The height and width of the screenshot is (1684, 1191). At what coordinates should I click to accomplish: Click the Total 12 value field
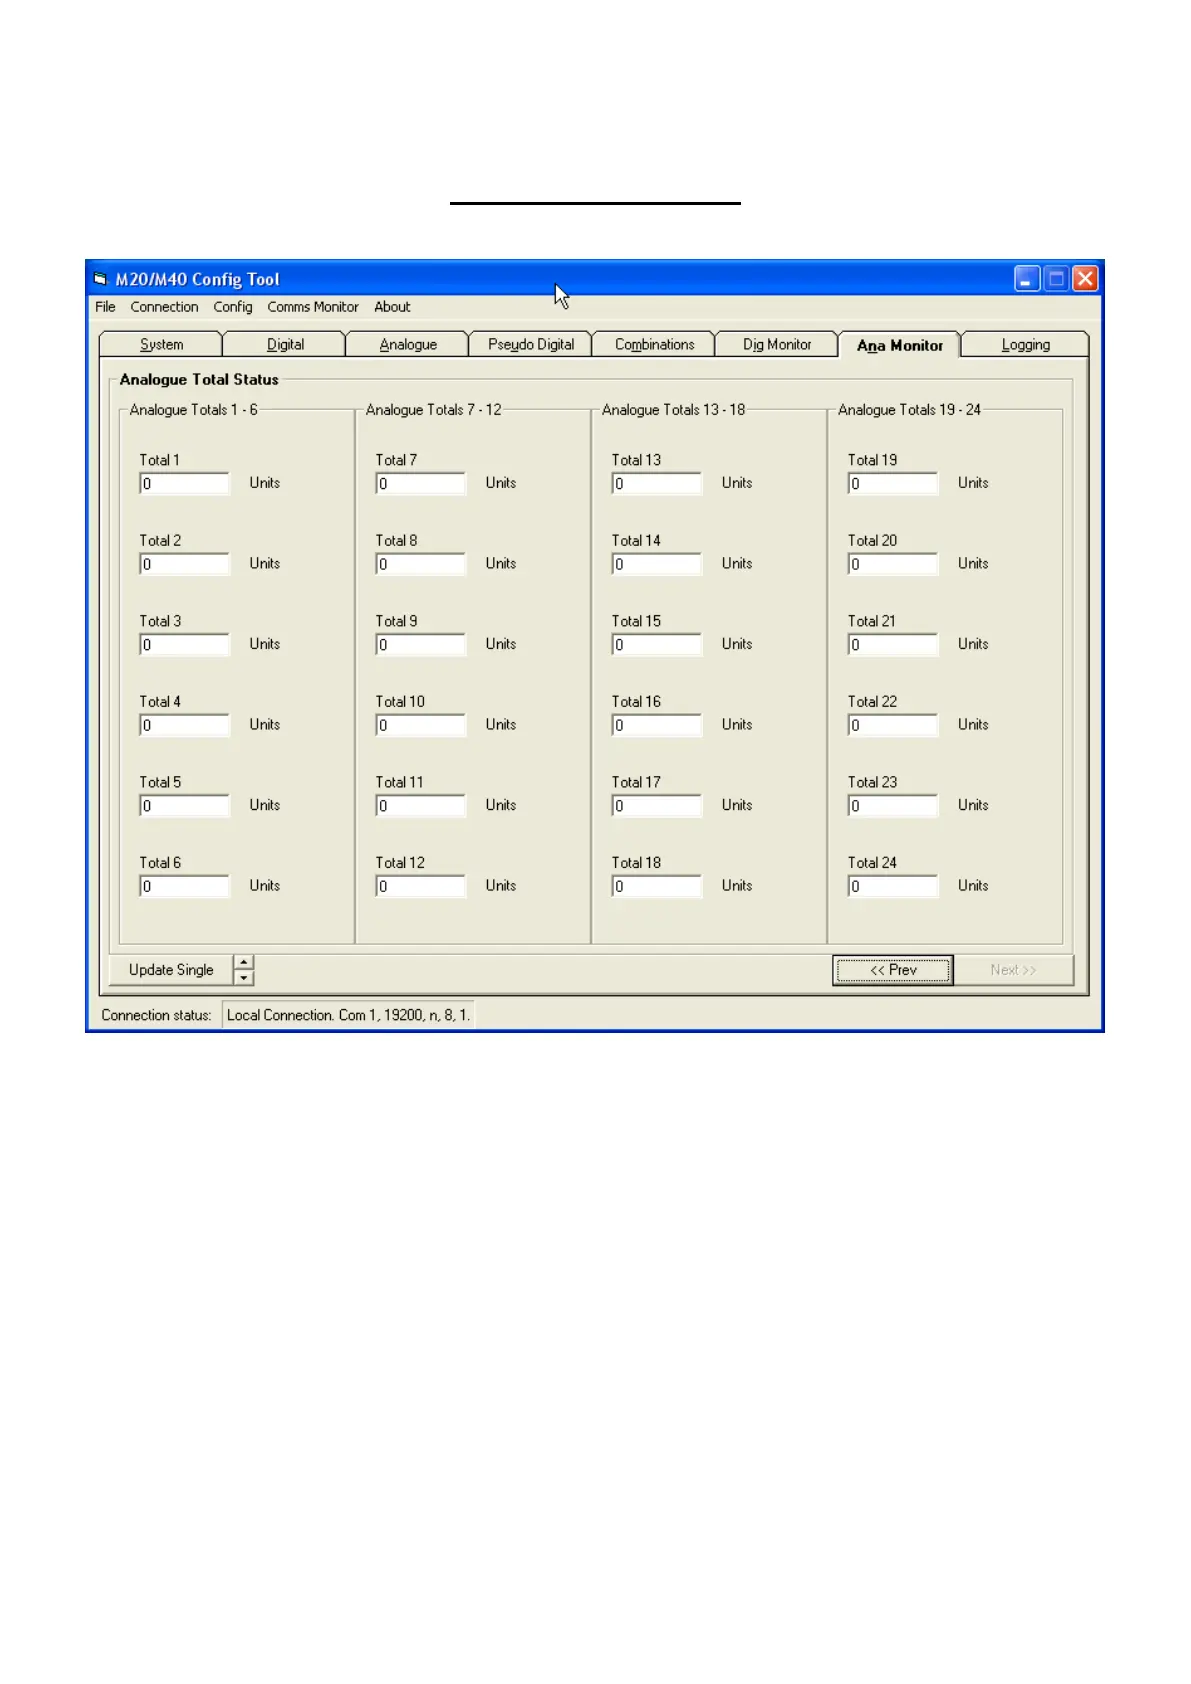(x=420, y=886)
